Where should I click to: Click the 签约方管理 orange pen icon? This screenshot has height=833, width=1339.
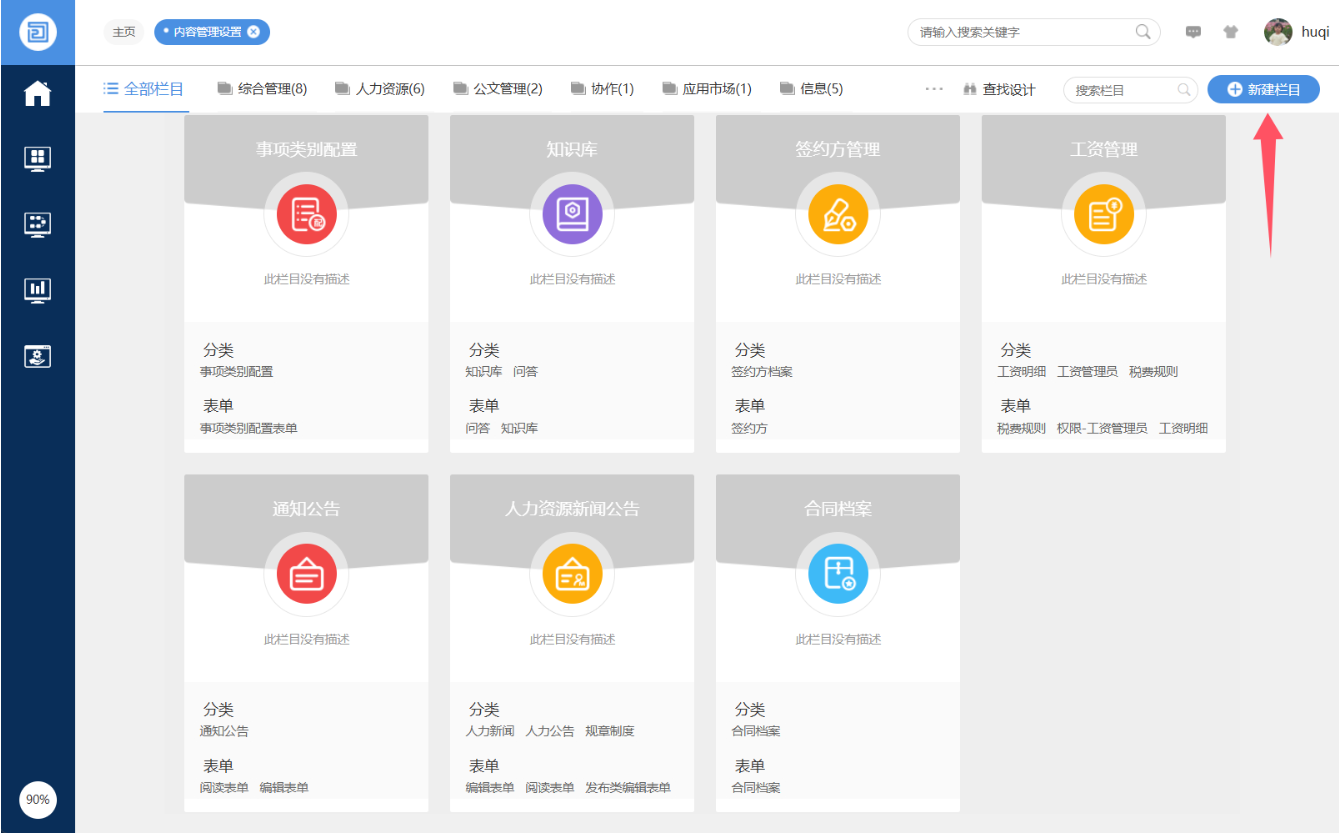[838, 214]
